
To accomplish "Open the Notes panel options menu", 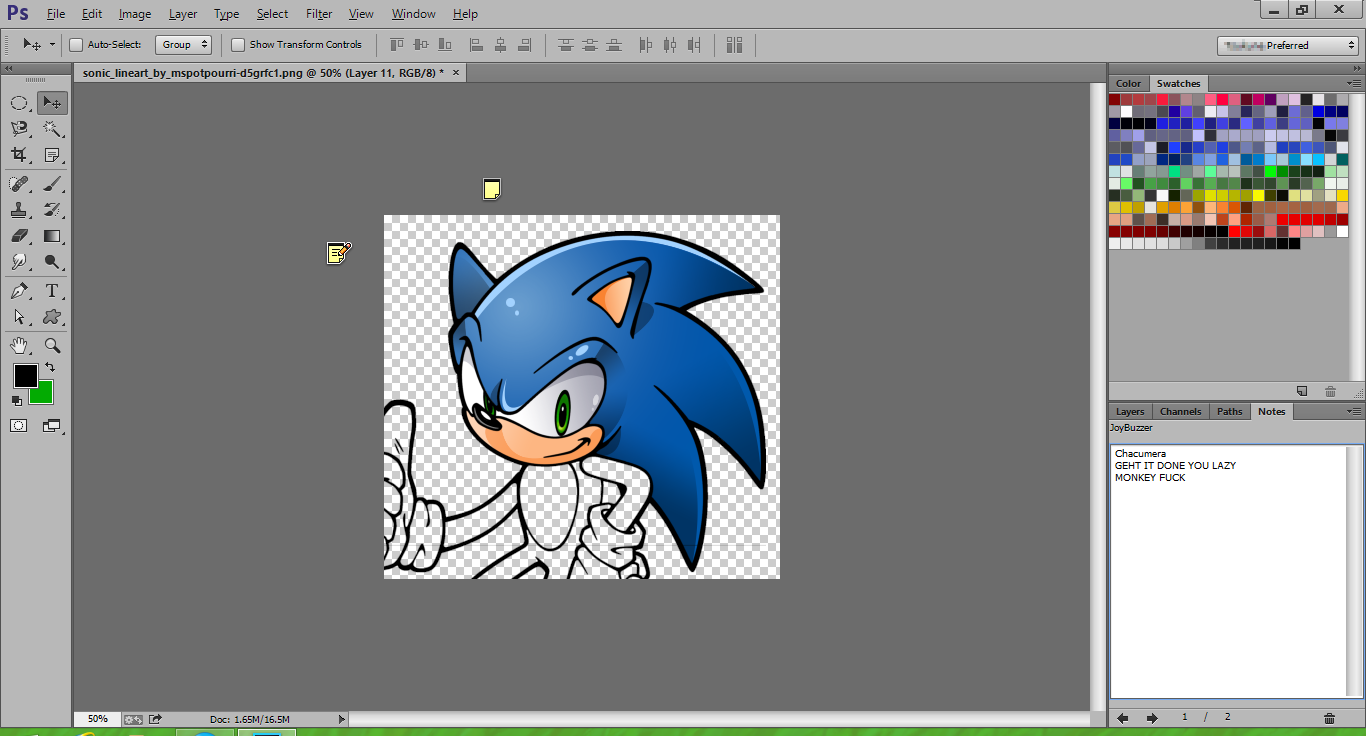I will coord(1354,412).
